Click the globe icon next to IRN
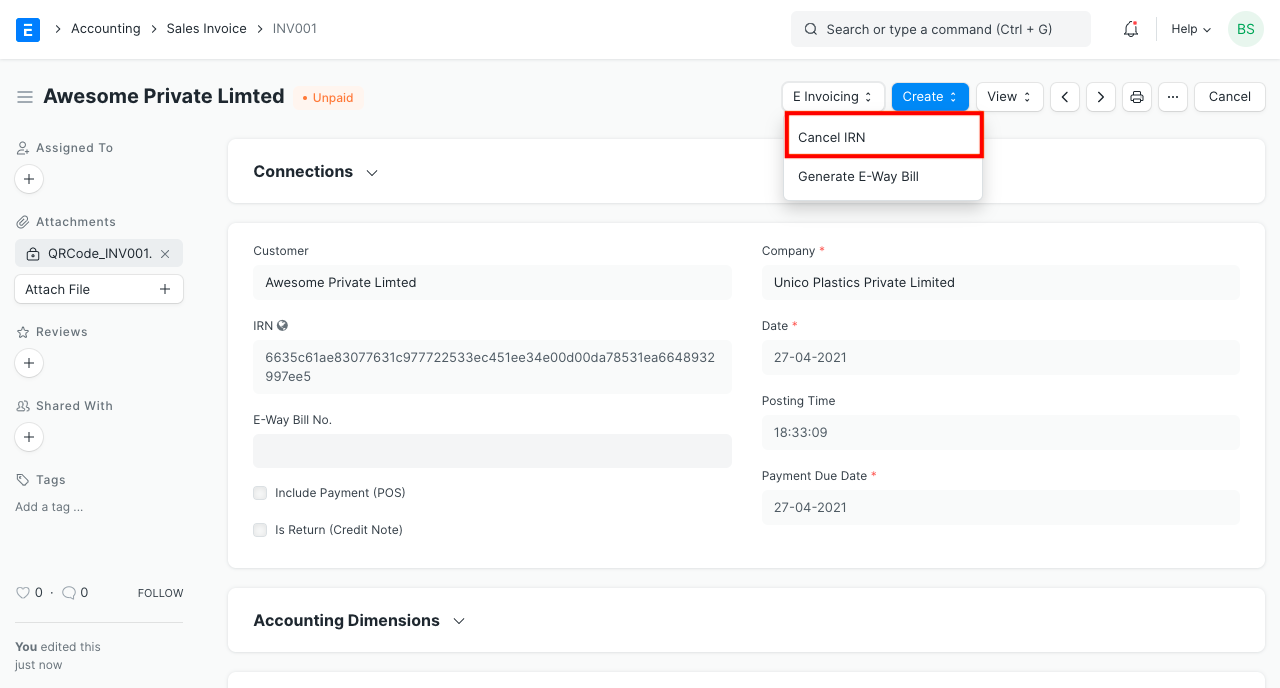The height and width of the screenshot is (688, 1280). [284, 325]
